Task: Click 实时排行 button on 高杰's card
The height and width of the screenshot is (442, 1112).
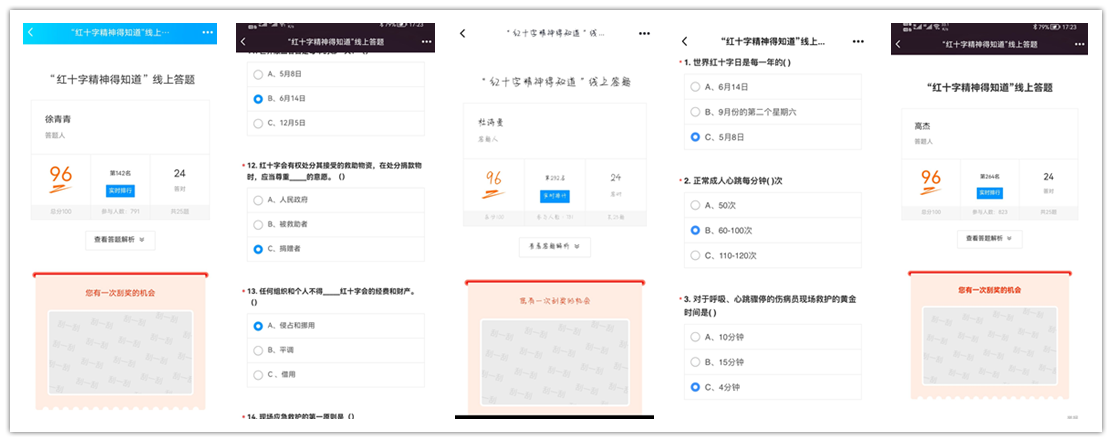Action: [x=989, y=191]
